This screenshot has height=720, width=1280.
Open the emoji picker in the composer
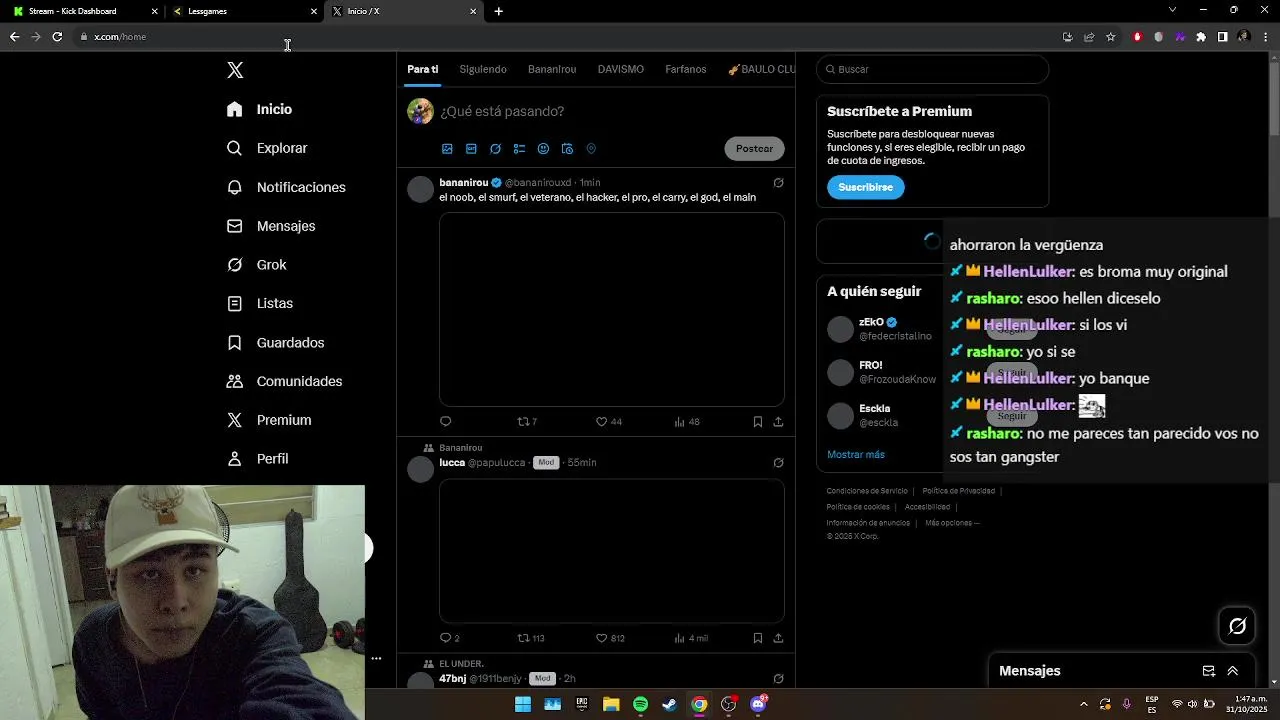pos(543,149)
